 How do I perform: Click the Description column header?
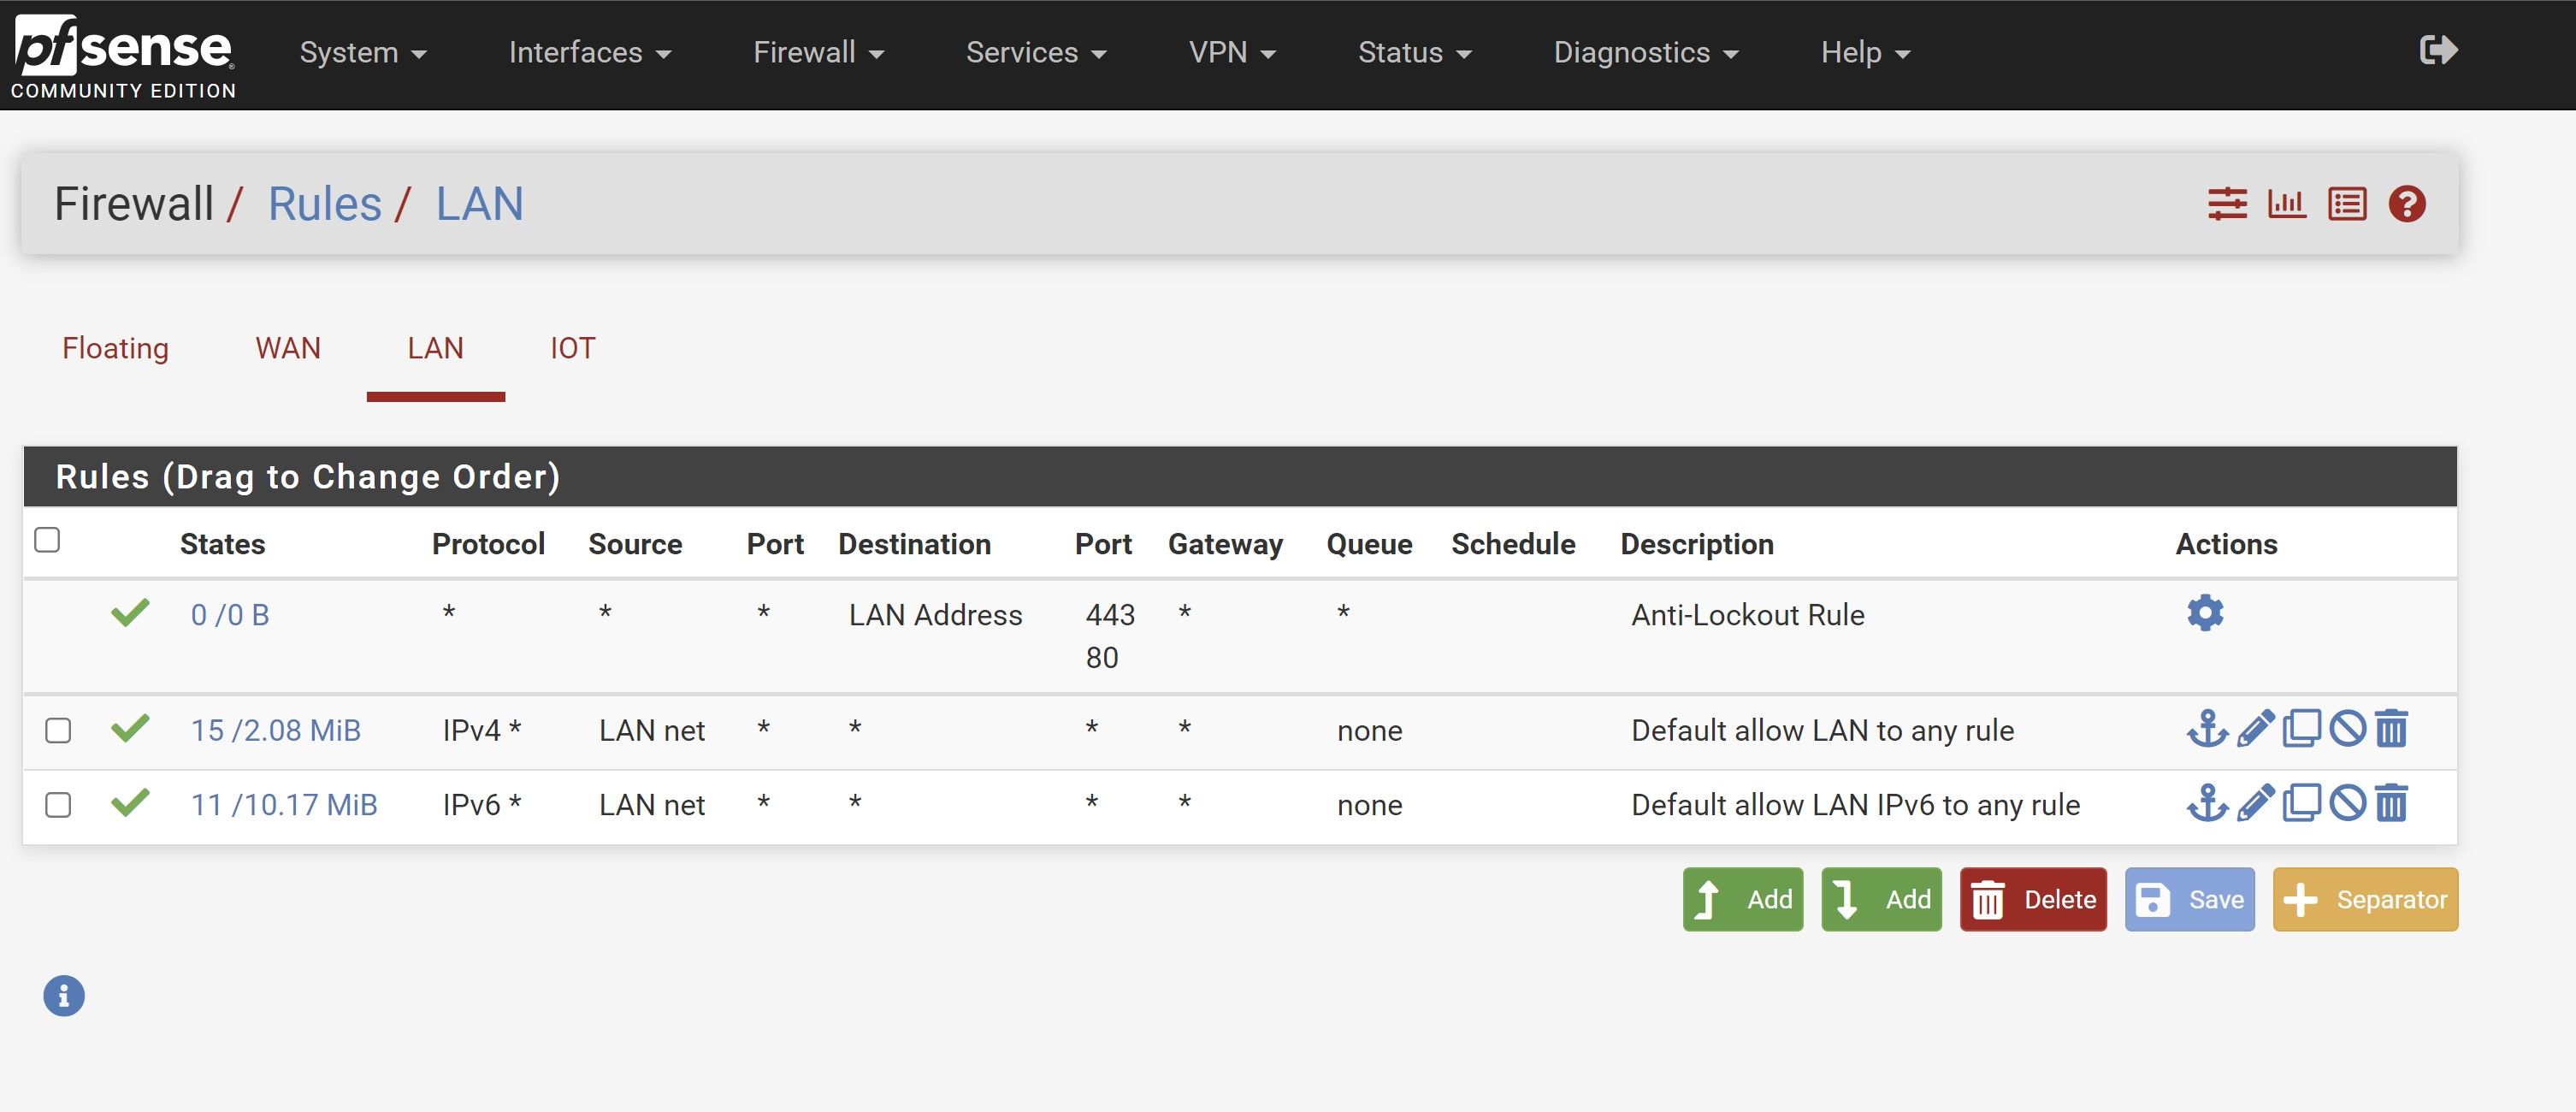(x=1697, y=544)
